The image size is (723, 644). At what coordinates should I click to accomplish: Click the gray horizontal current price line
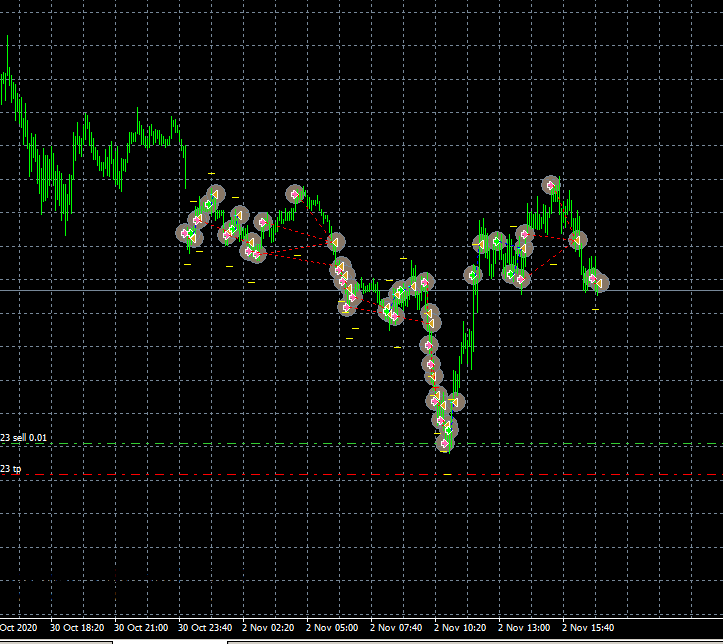click(660, 290)
